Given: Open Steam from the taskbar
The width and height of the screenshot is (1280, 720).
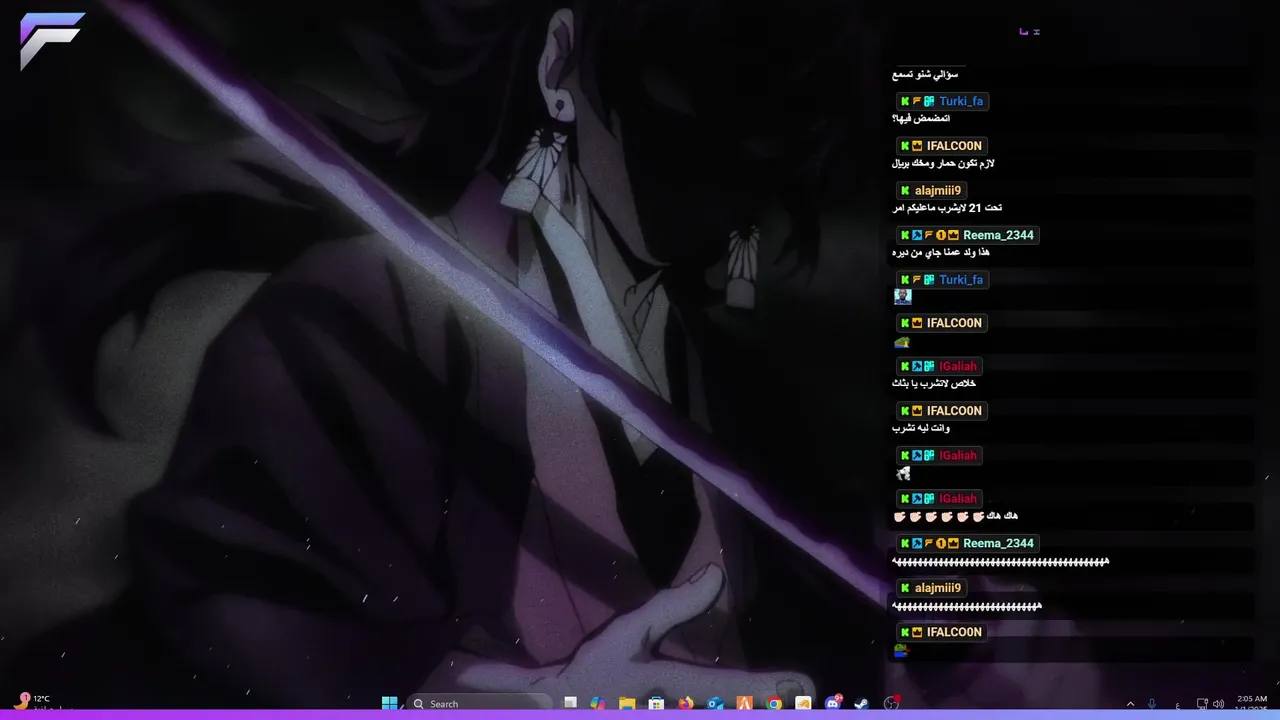Looking at the screenshot, I should tap(861, 703).
